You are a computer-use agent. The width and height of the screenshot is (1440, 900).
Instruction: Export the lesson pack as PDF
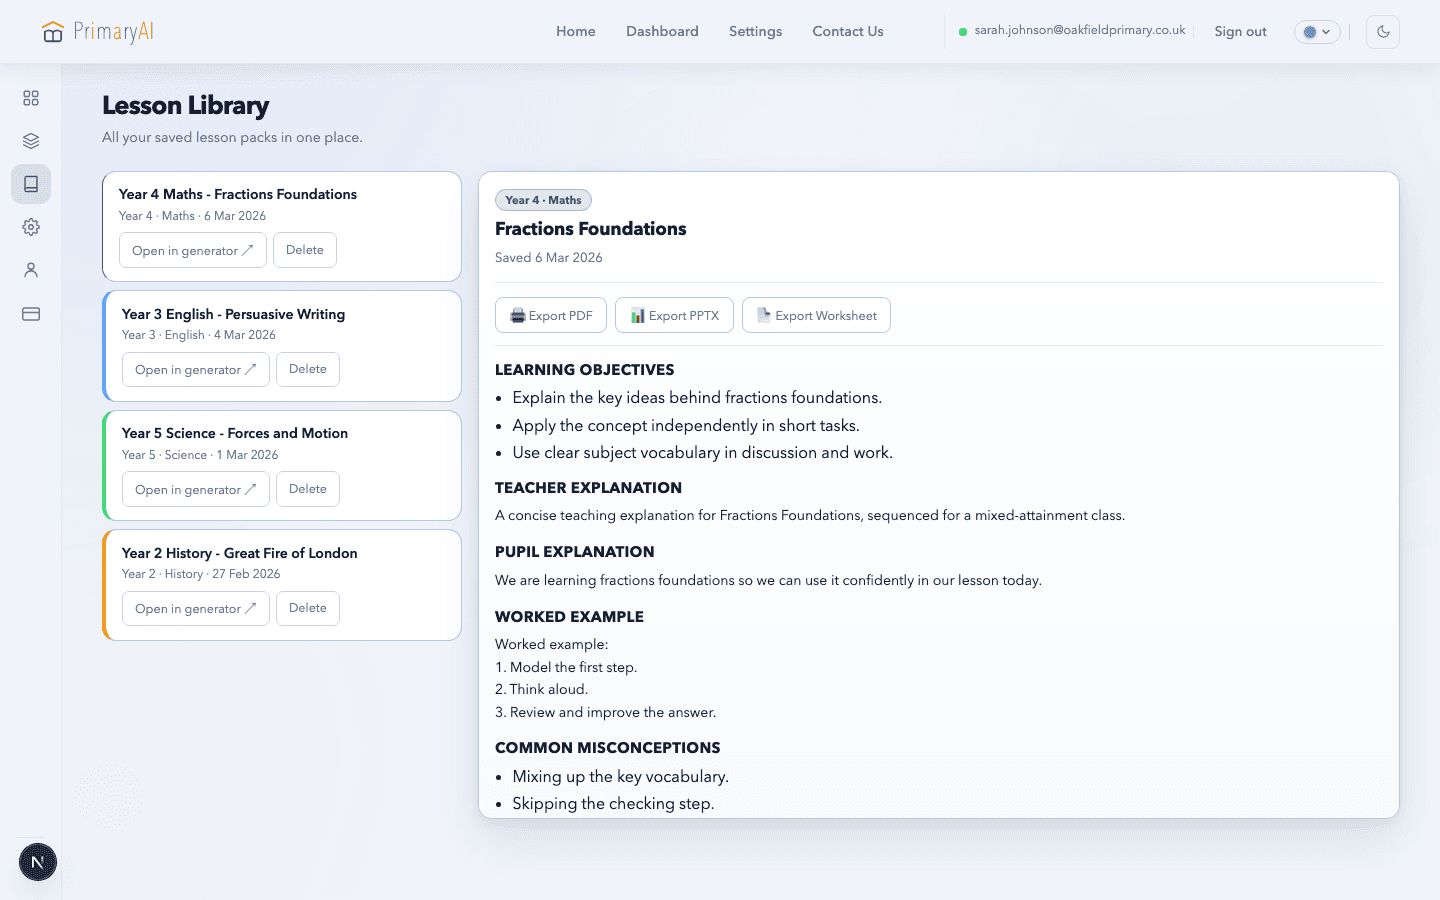[551, 315]
